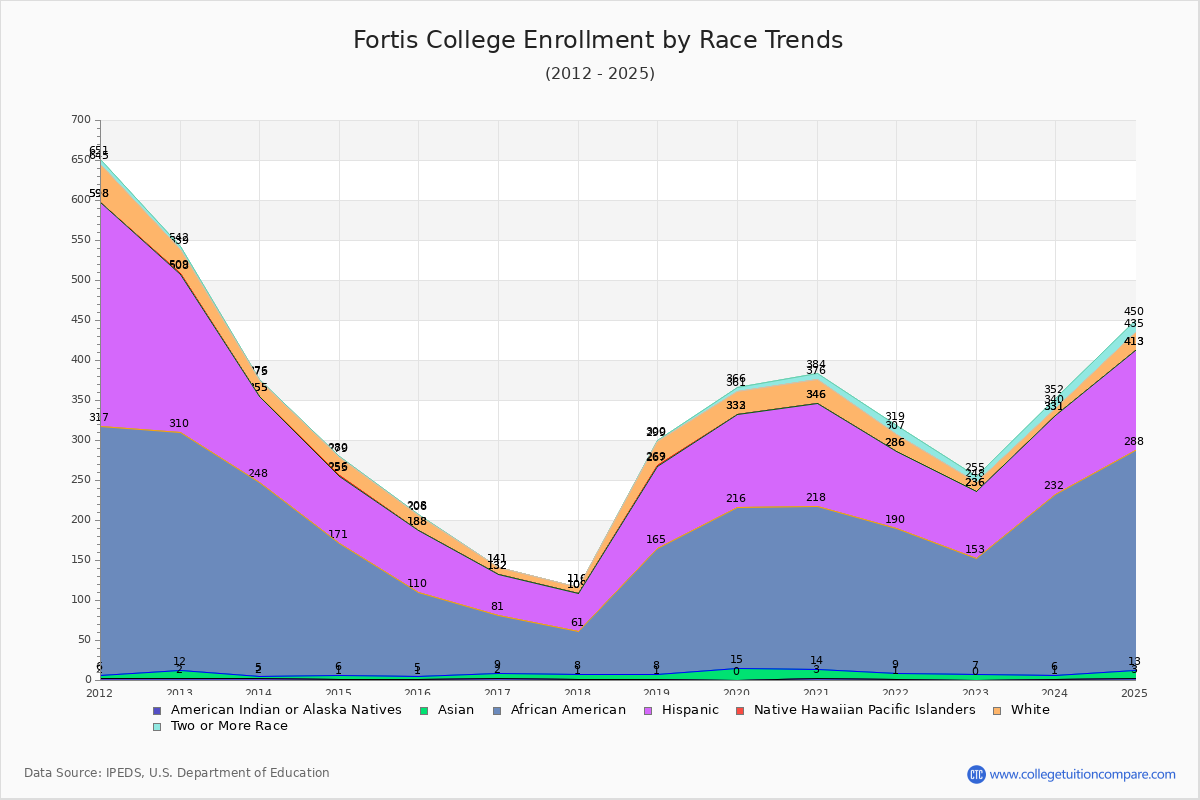Click the 2019 x-axis label

click(657, 693)
